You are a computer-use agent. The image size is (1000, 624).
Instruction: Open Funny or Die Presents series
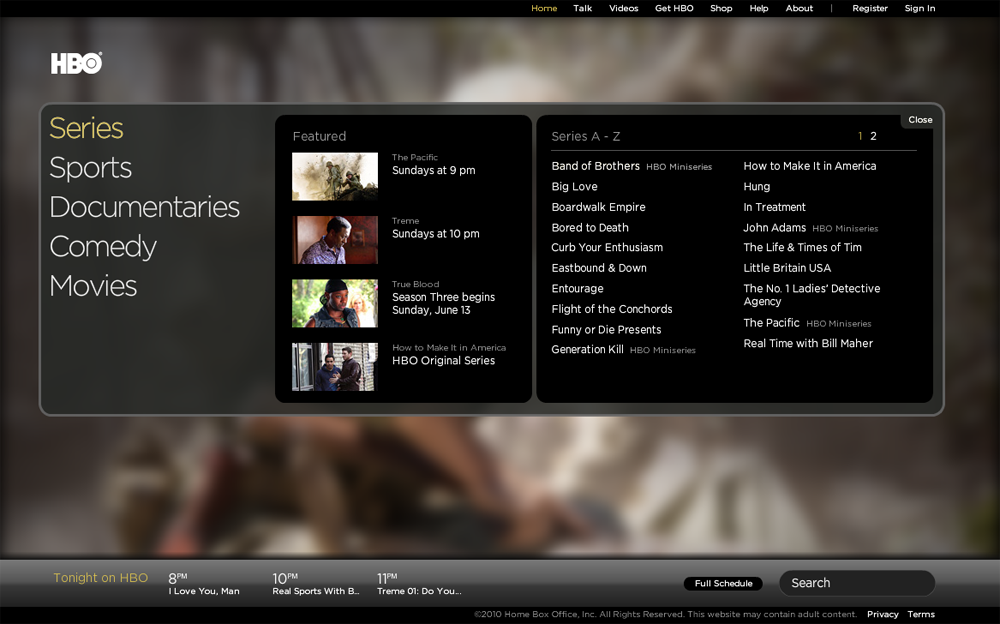pos(606,330)
